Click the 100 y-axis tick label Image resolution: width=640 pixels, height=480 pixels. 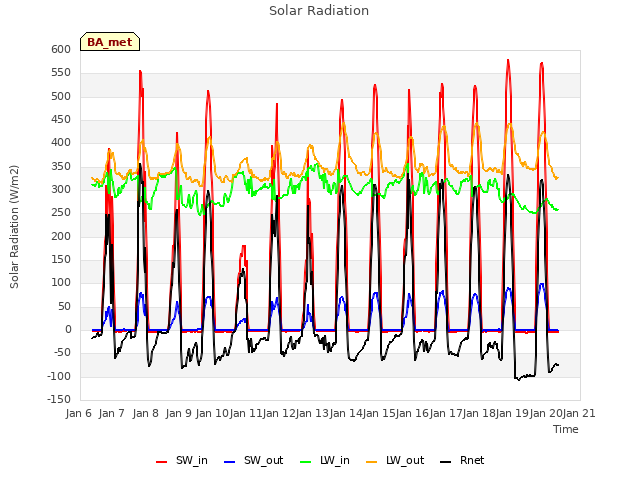tap(61, 283)
